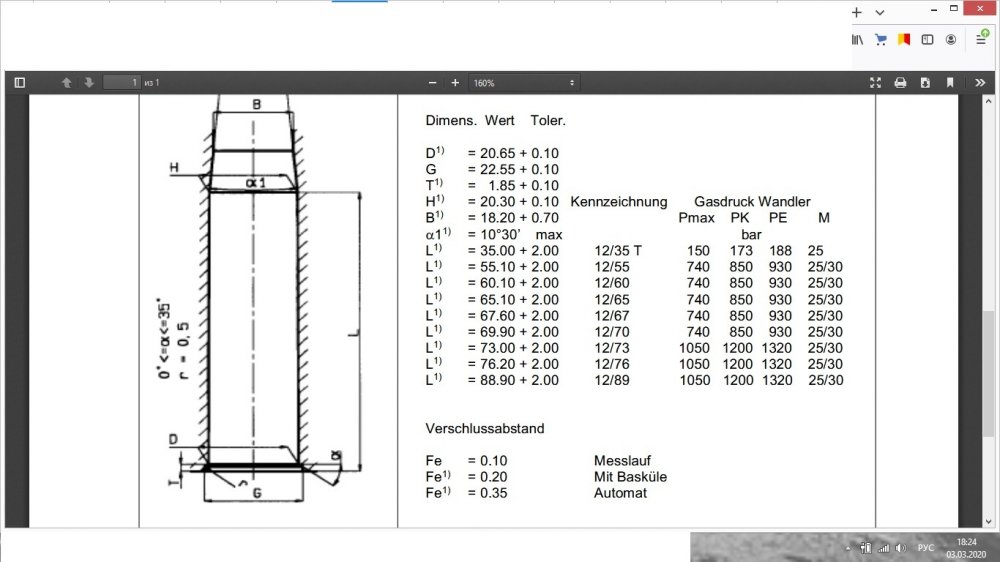This screenshot has width=1000, height=562.
Task: Open the Firefox hamburger menu
Action: 982,40
